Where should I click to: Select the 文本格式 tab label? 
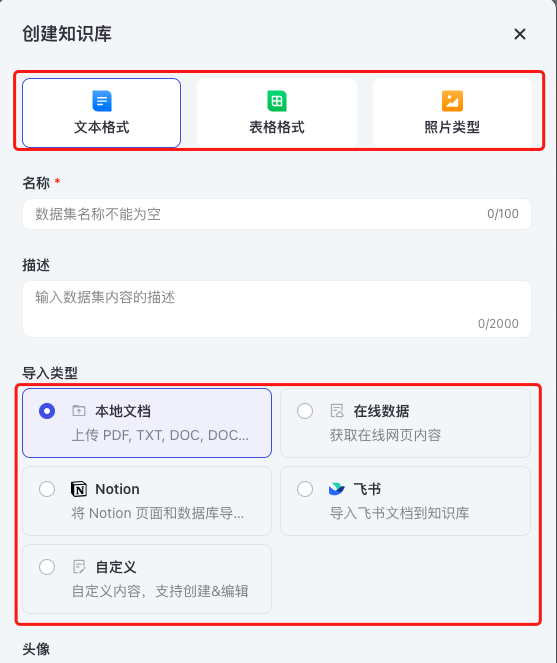coord(102,127)
